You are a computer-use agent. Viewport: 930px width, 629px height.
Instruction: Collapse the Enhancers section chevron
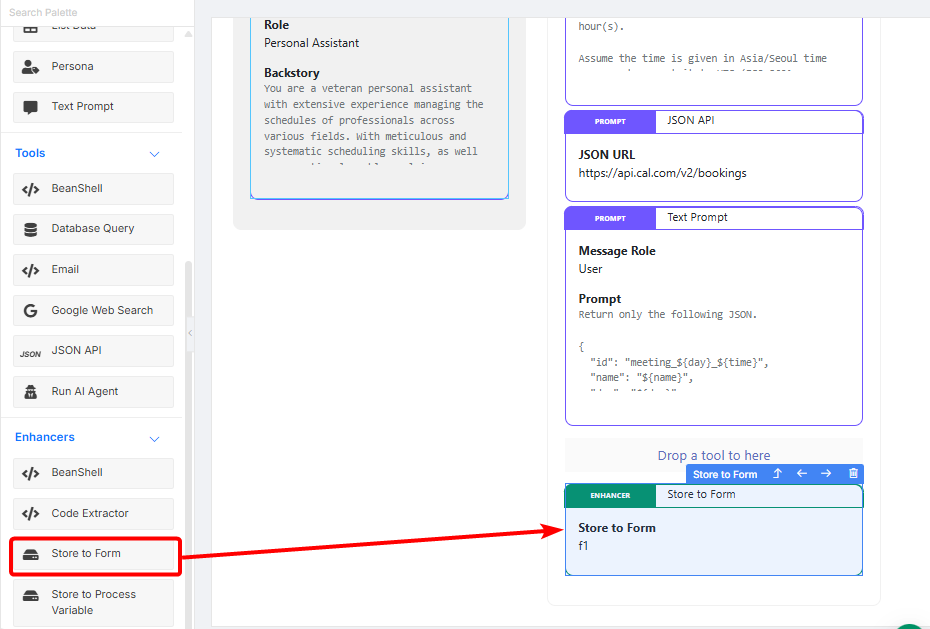coord(154,438)
